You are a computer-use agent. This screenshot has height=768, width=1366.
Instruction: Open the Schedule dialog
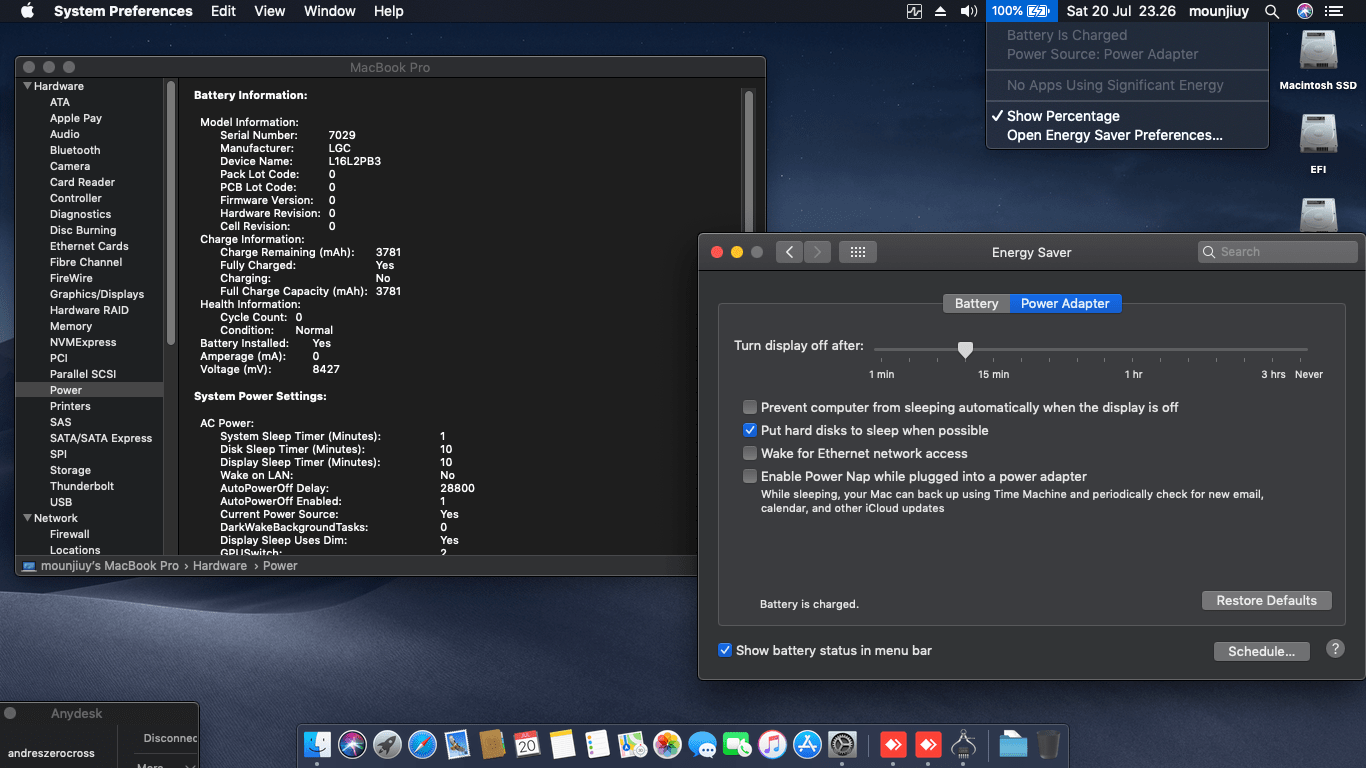point(1261,651)
